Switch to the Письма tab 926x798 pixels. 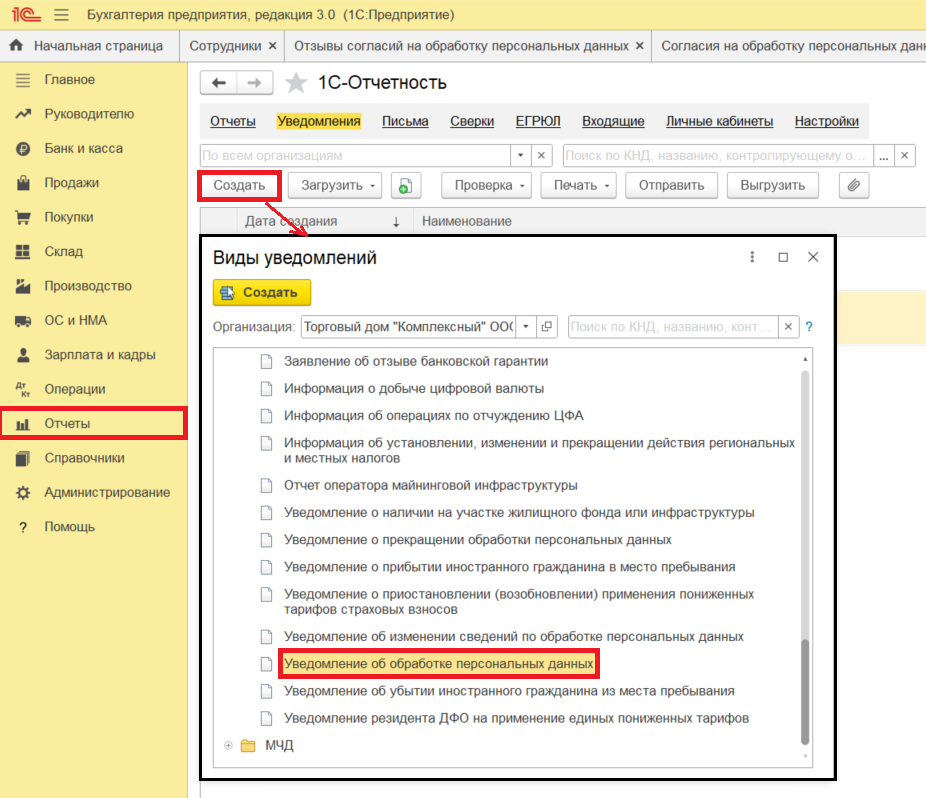pyautogui.click(x=405, y=121)
